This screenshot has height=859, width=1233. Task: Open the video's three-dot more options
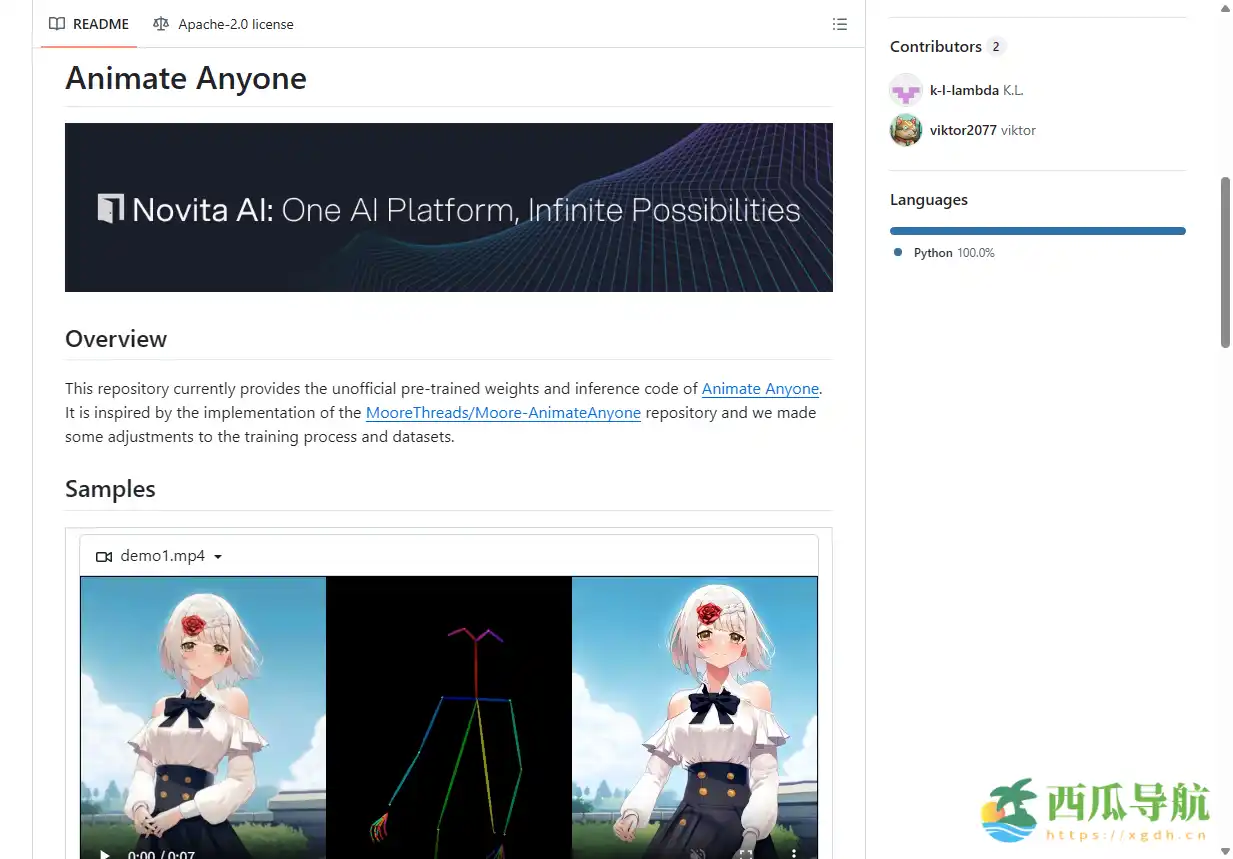click(793, 854)
